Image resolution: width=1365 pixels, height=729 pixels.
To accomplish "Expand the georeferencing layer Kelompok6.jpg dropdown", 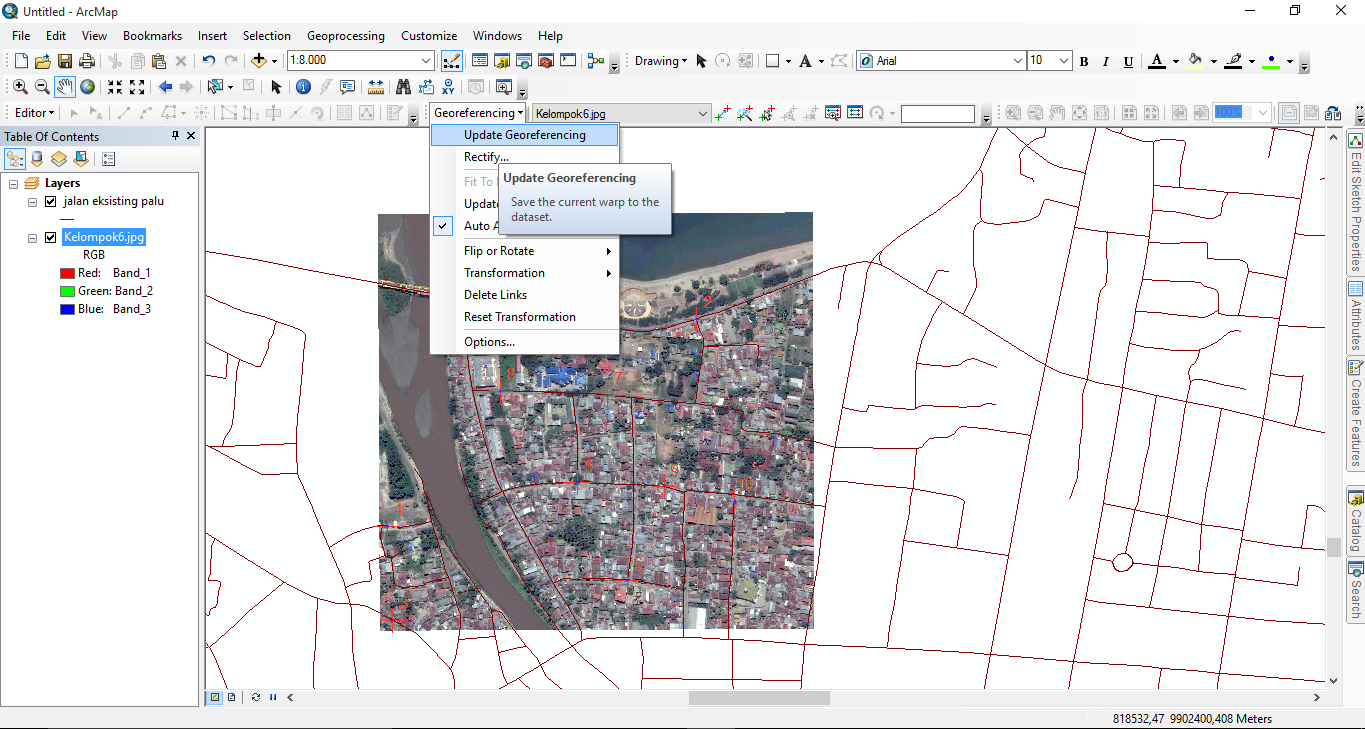I will [x=703, y=114].
